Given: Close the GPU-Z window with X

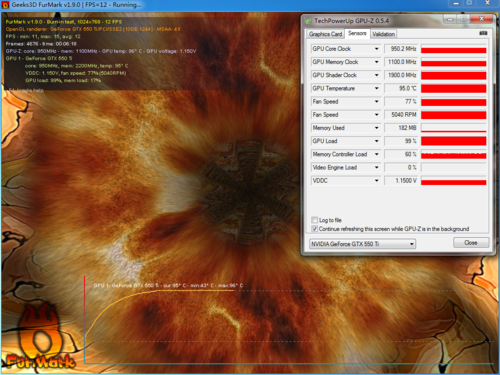Looking at the screenshot, I should 481,19.
